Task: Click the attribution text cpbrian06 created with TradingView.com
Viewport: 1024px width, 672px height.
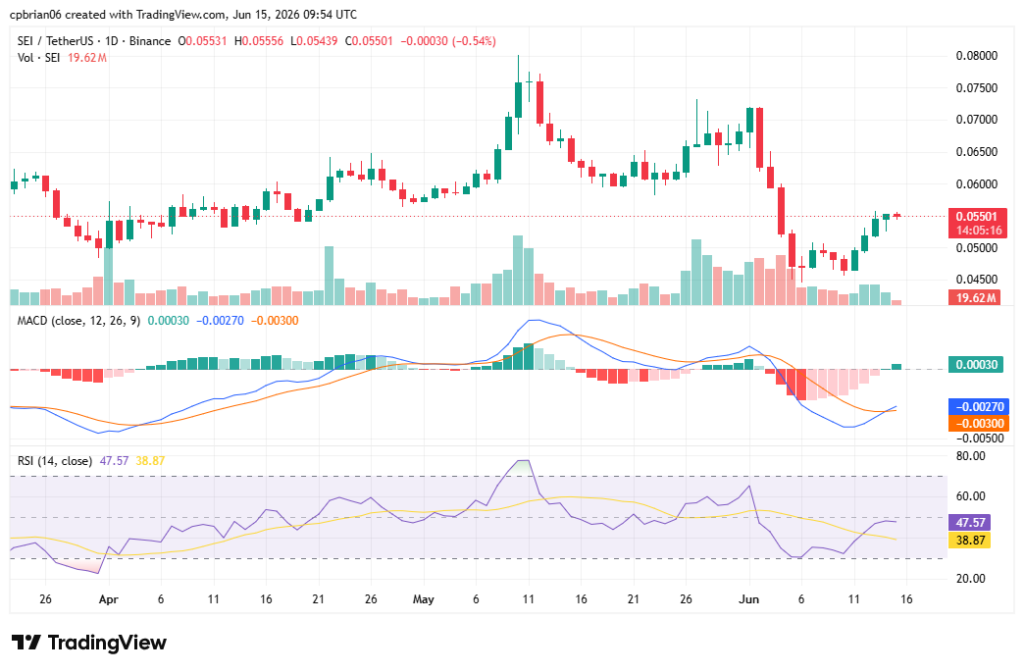Action: pyautogui.click(x=118, y=14)
